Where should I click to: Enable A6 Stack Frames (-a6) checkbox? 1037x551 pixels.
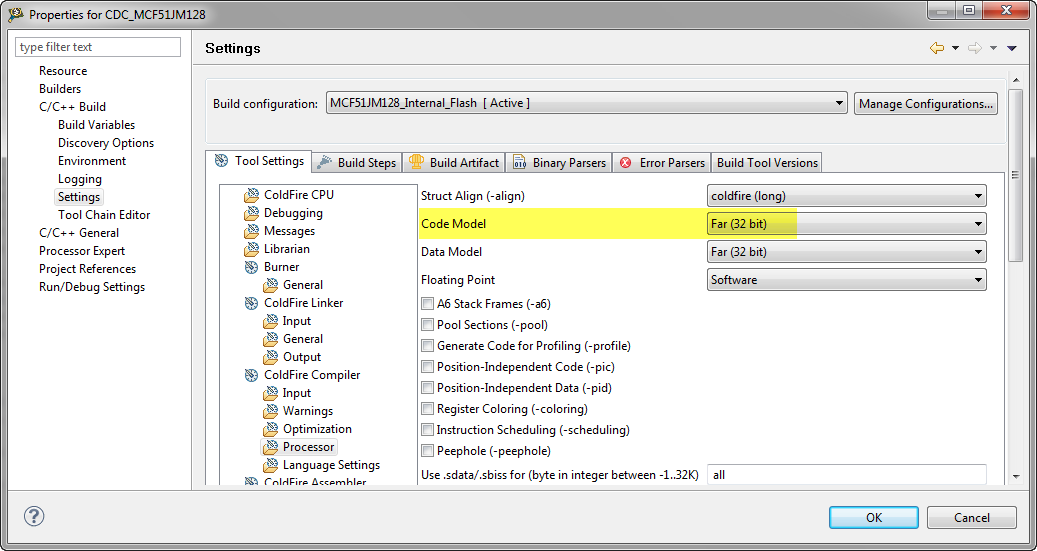(x=428, y=304)
